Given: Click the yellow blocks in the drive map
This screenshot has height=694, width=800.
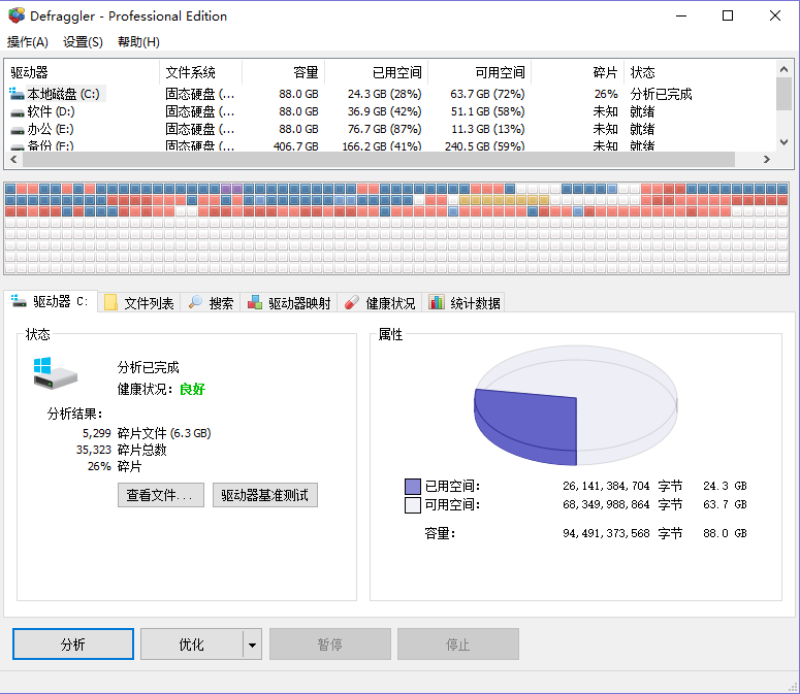Looking at the screenshot, I should click(x=504, y=200).
